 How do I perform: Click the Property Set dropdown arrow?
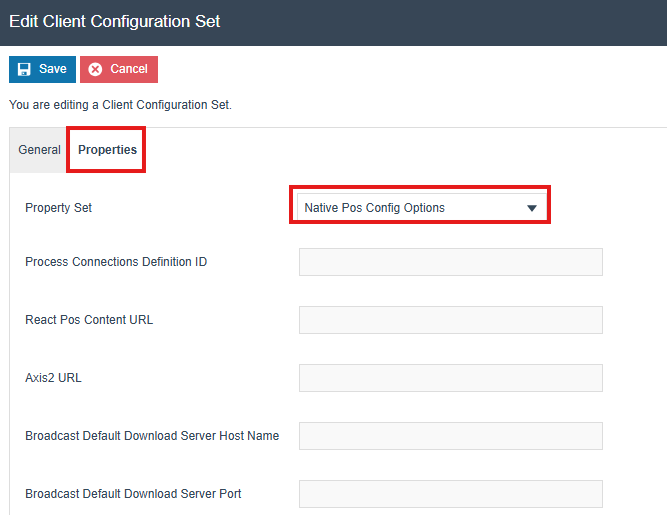click(x=532, y=208)
